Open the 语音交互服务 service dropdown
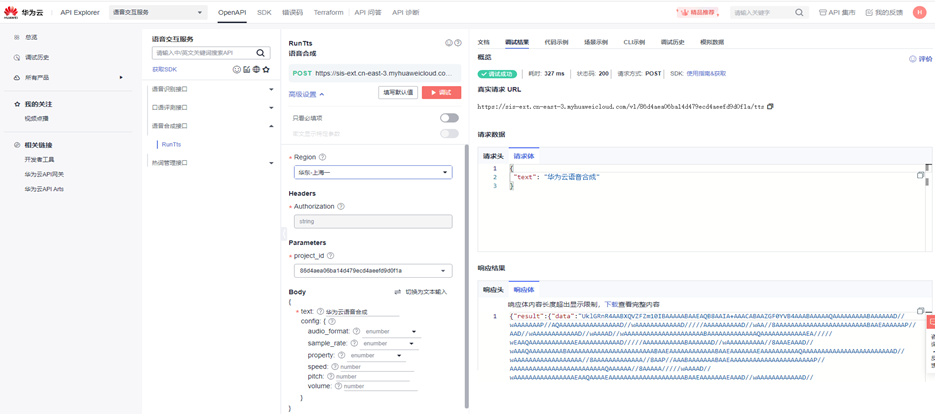The image size is (935, 414). click(158, 12)
